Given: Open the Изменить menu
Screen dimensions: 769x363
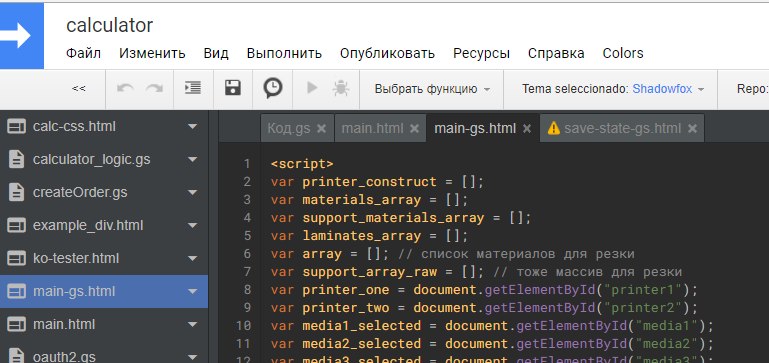Looking at the screenshot, I should pos(152,53).
